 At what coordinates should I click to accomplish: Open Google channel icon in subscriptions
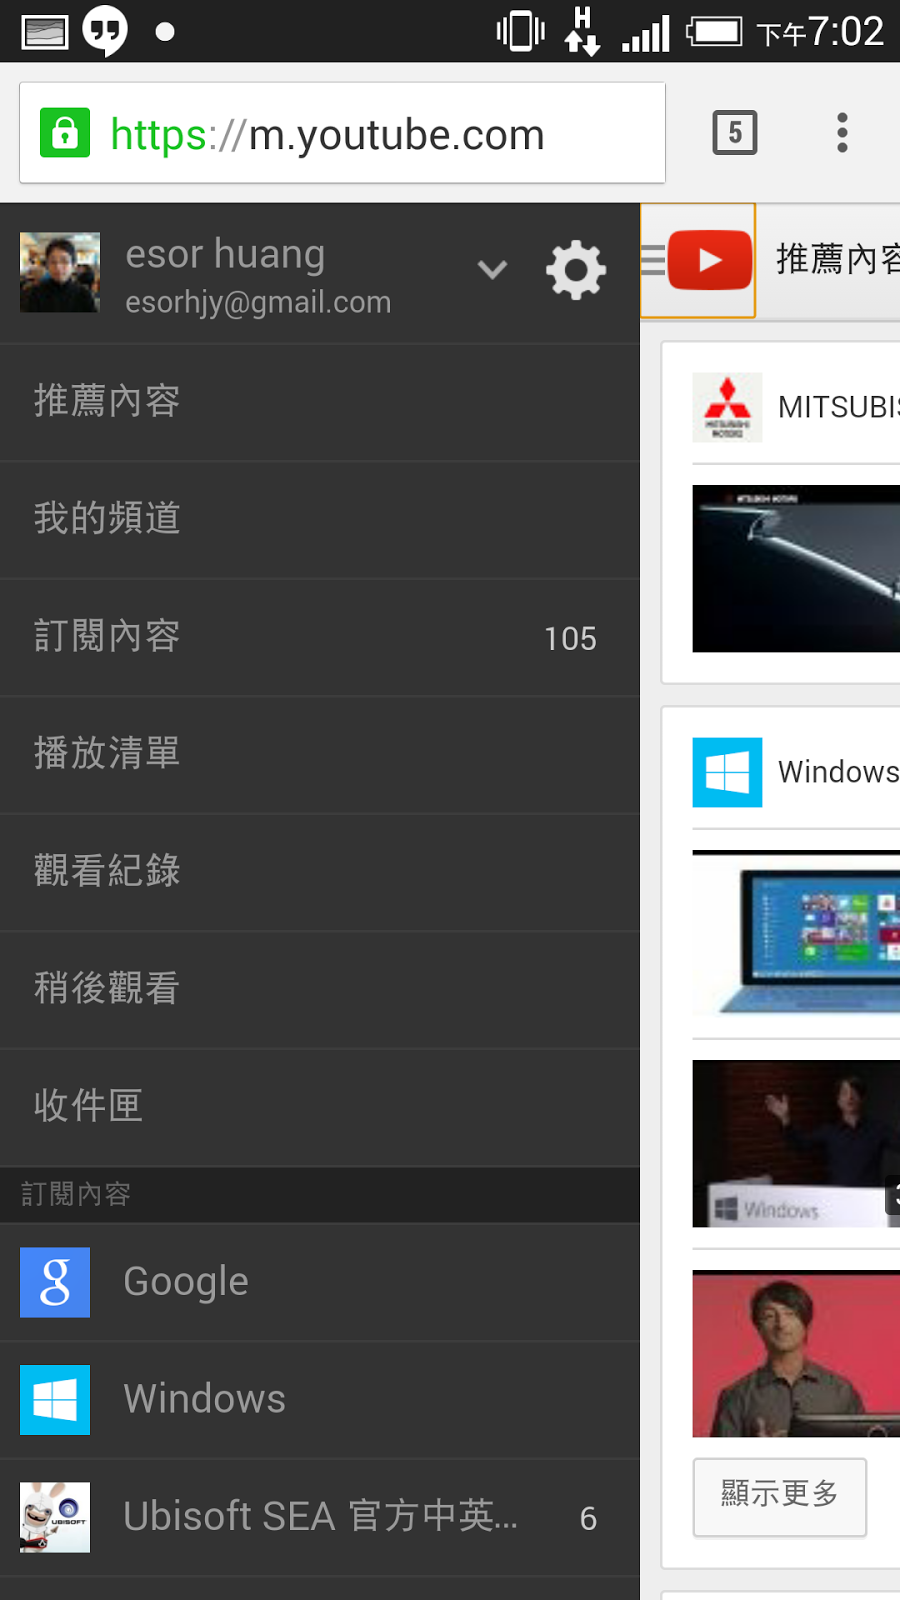[x=55, y=1282]
